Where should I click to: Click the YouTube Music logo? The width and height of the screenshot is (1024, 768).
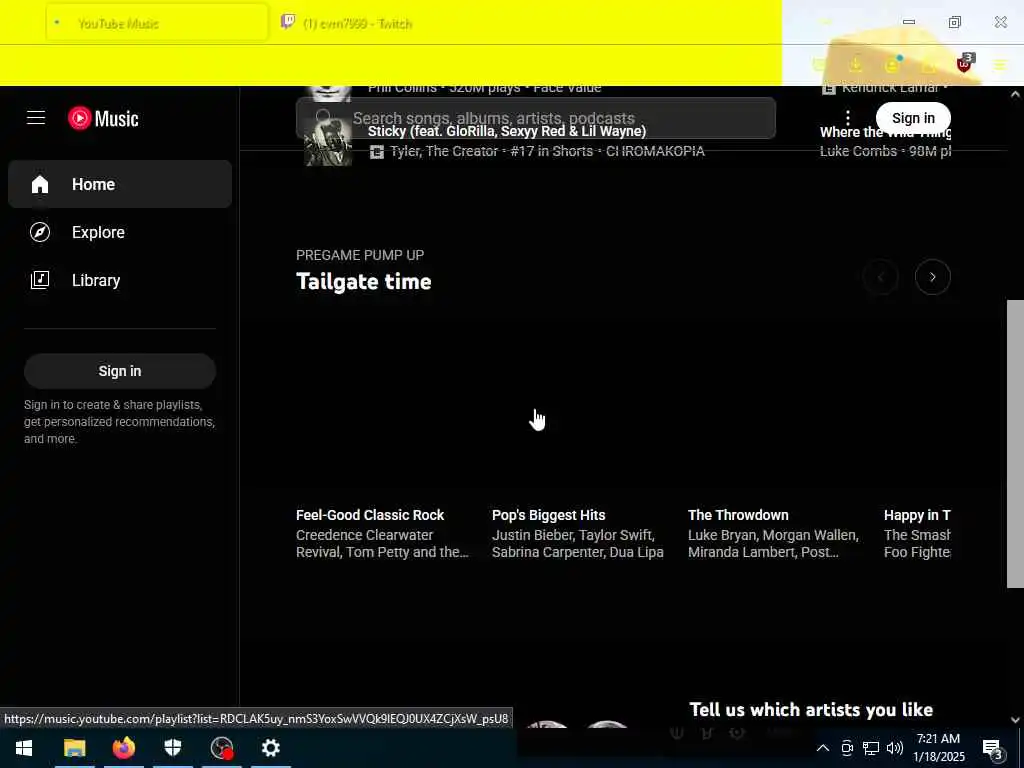coord(103,118)
